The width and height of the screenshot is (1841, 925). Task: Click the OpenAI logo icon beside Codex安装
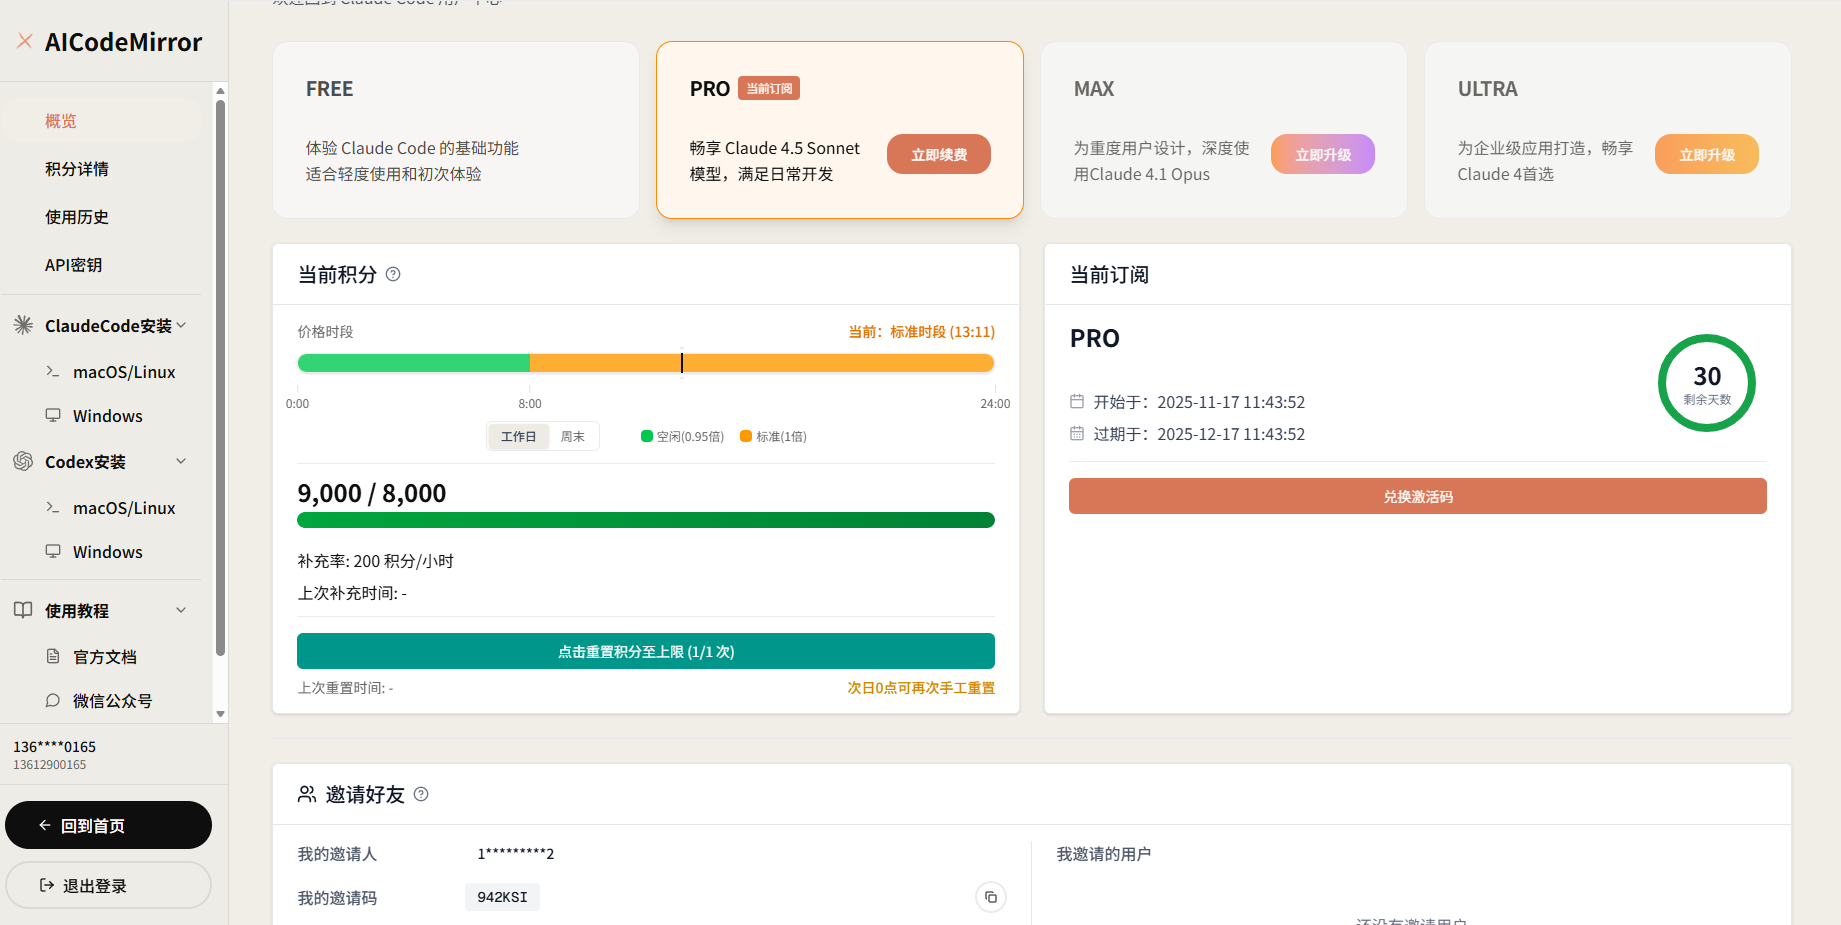(23, 461)
